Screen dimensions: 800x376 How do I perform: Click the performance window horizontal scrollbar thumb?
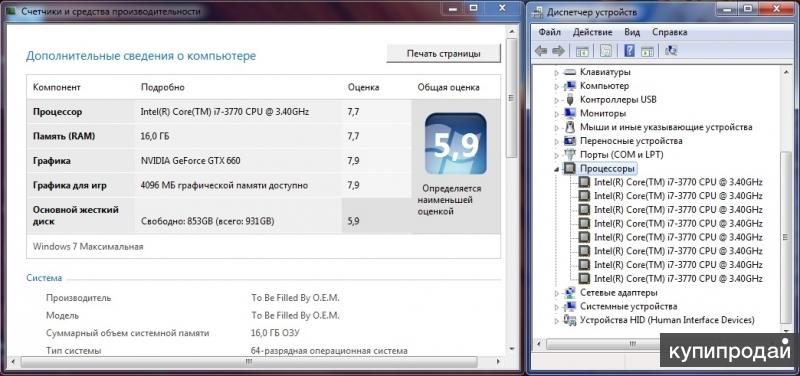coord(248,362)
